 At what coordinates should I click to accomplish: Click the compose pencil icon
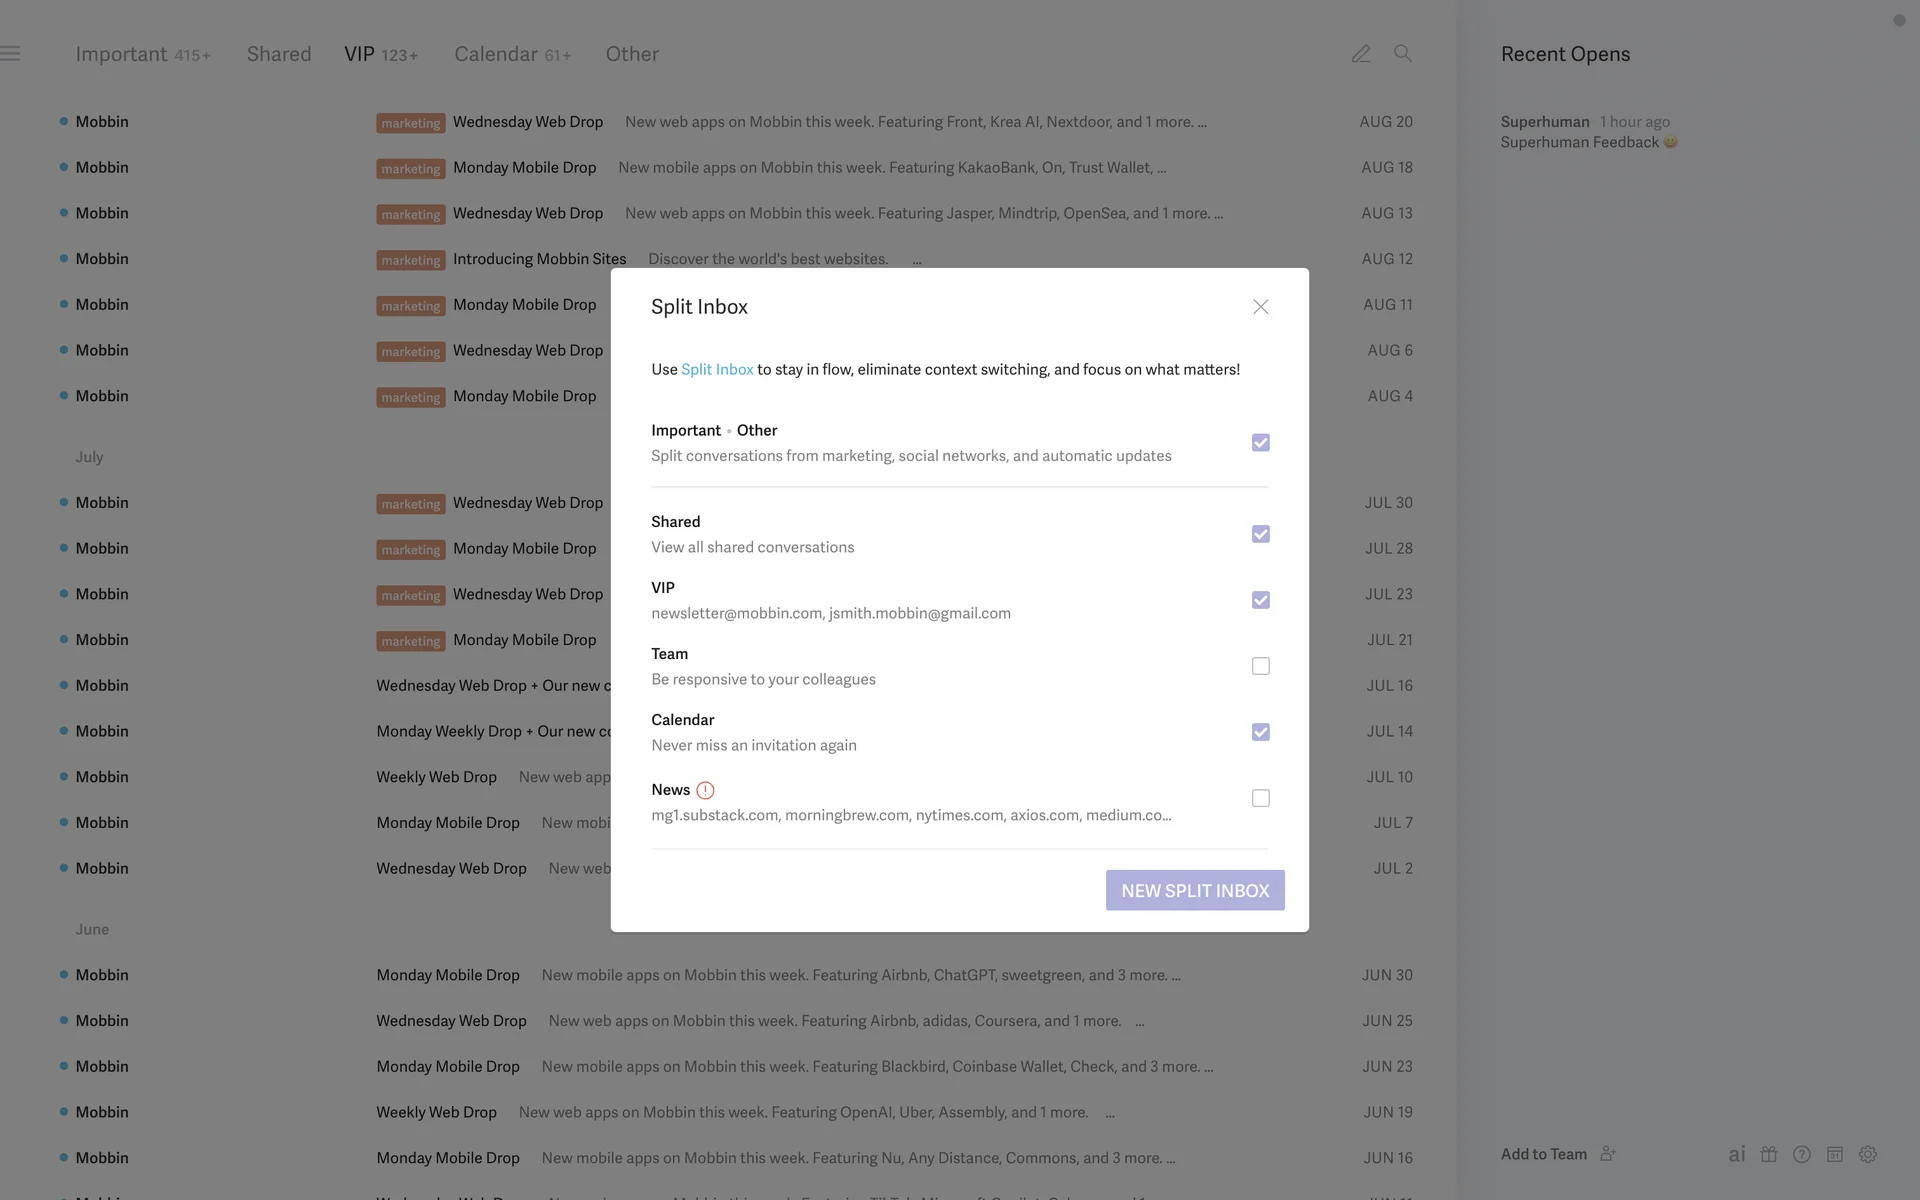pyautogui.click(x=1360, y=54)
